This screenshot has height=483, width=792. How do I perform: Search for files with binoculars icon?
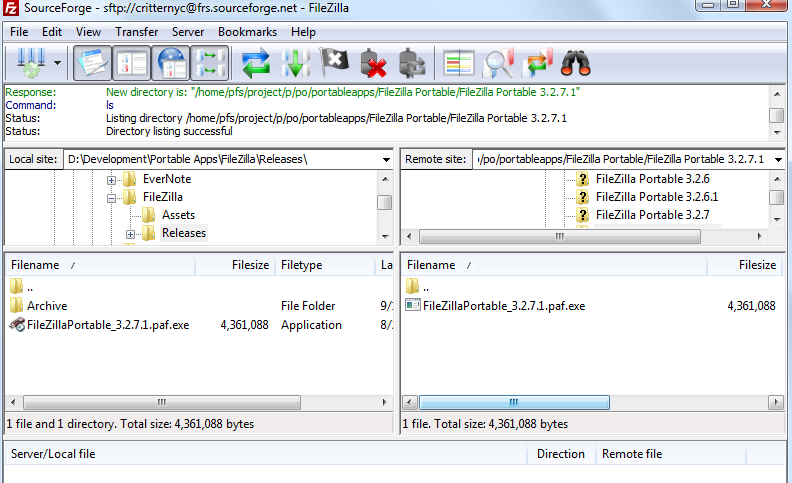(576, 64)
